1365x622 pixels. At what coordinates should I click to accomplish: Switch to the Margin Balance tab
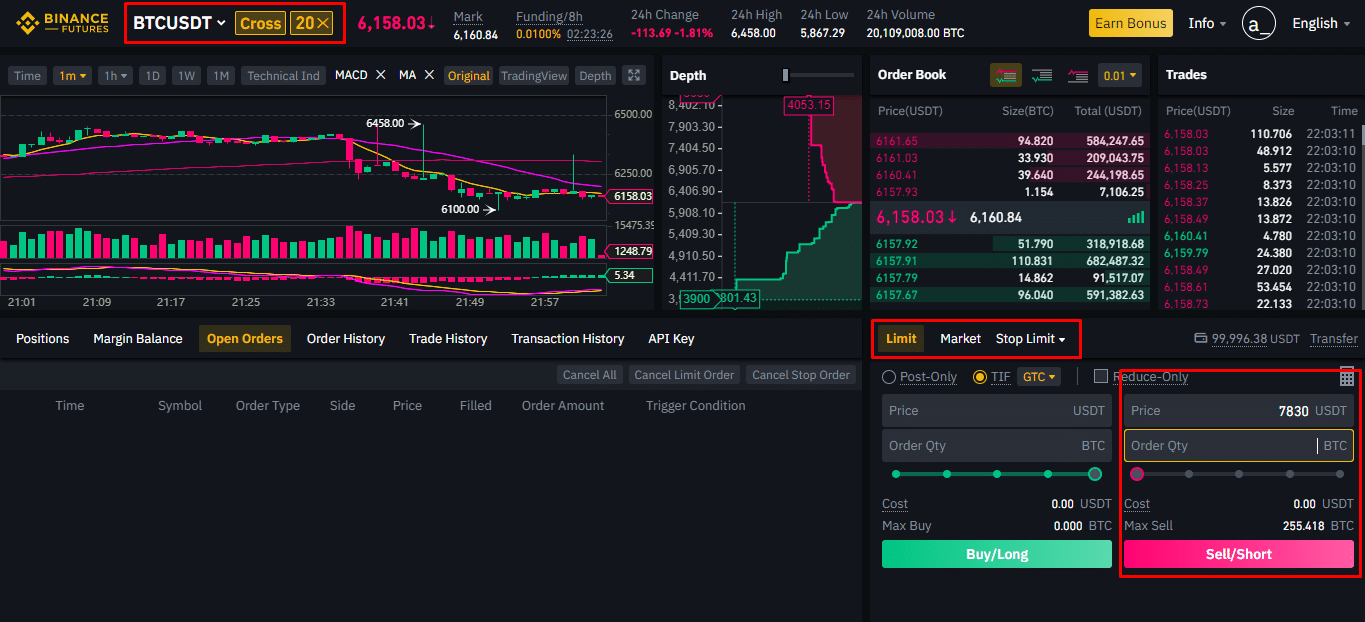pos(138,339)
